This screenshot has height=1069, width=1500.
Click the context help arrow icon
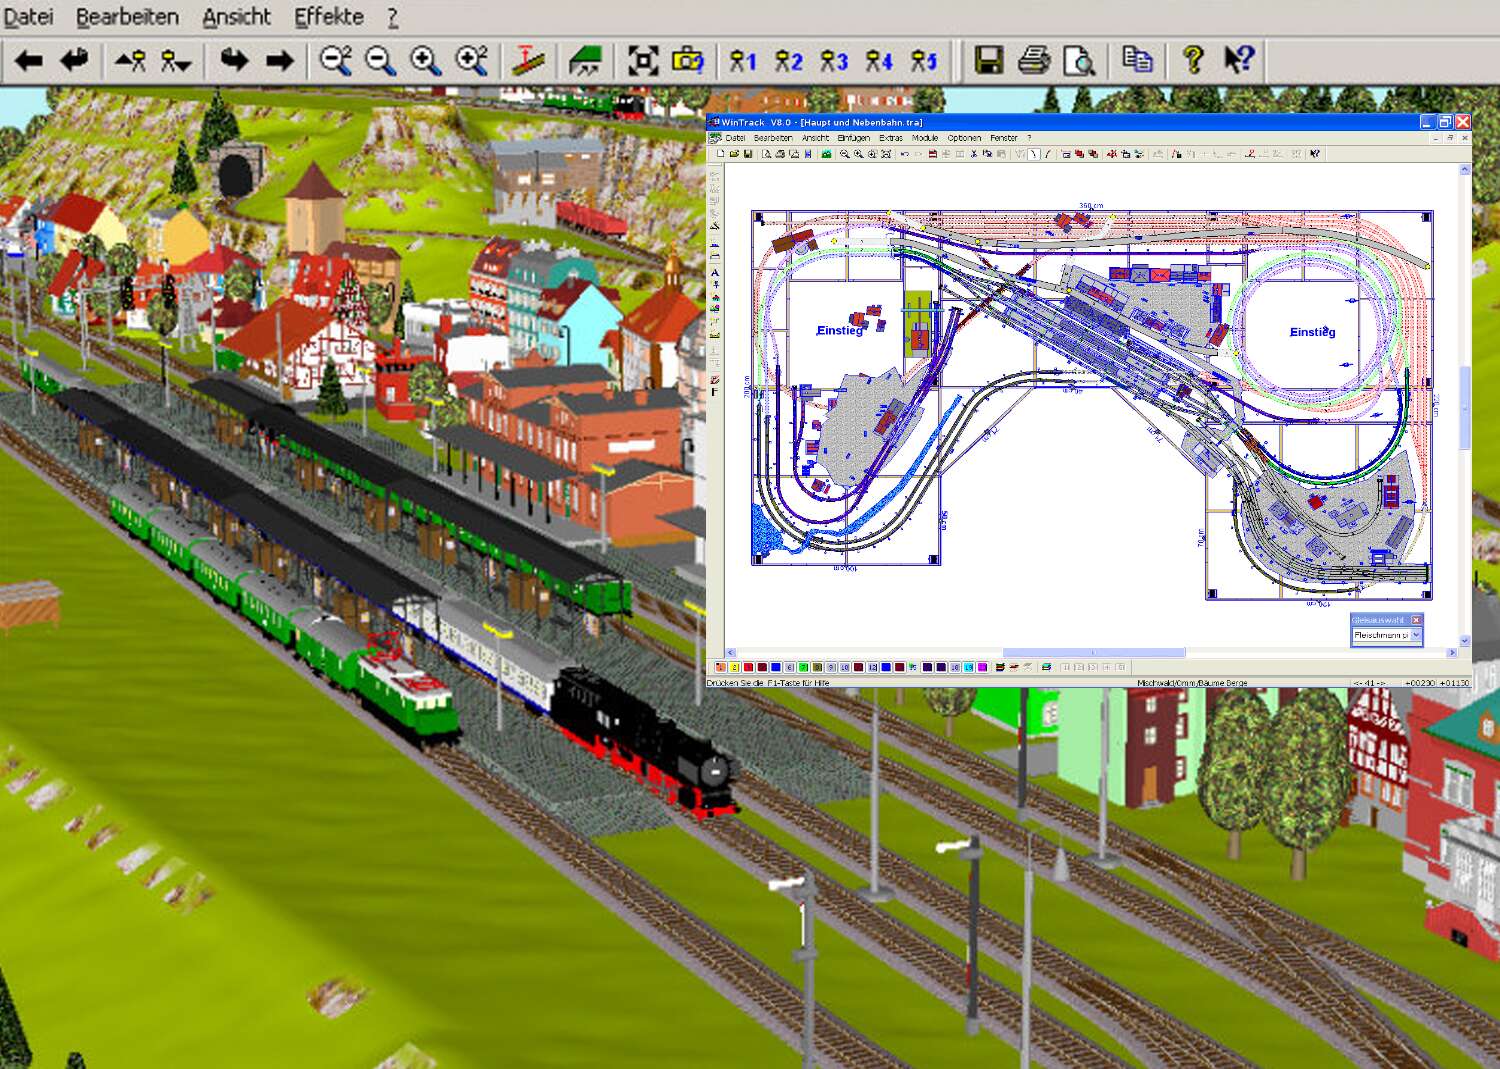click(1237, 60)
